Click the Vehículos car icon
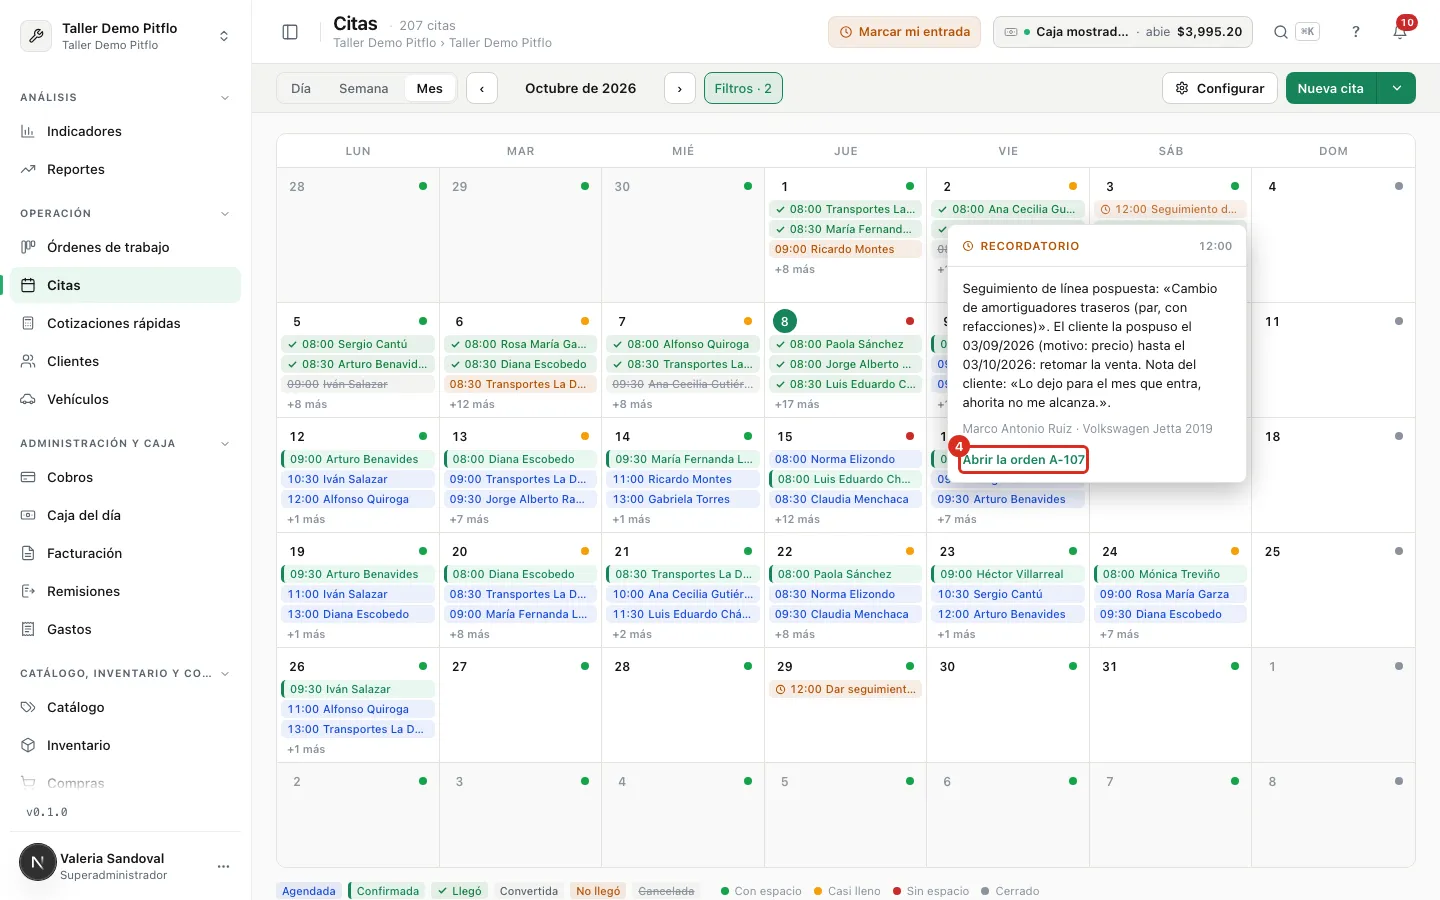Viewport: 1440px width, 900px height. [28, 399]
